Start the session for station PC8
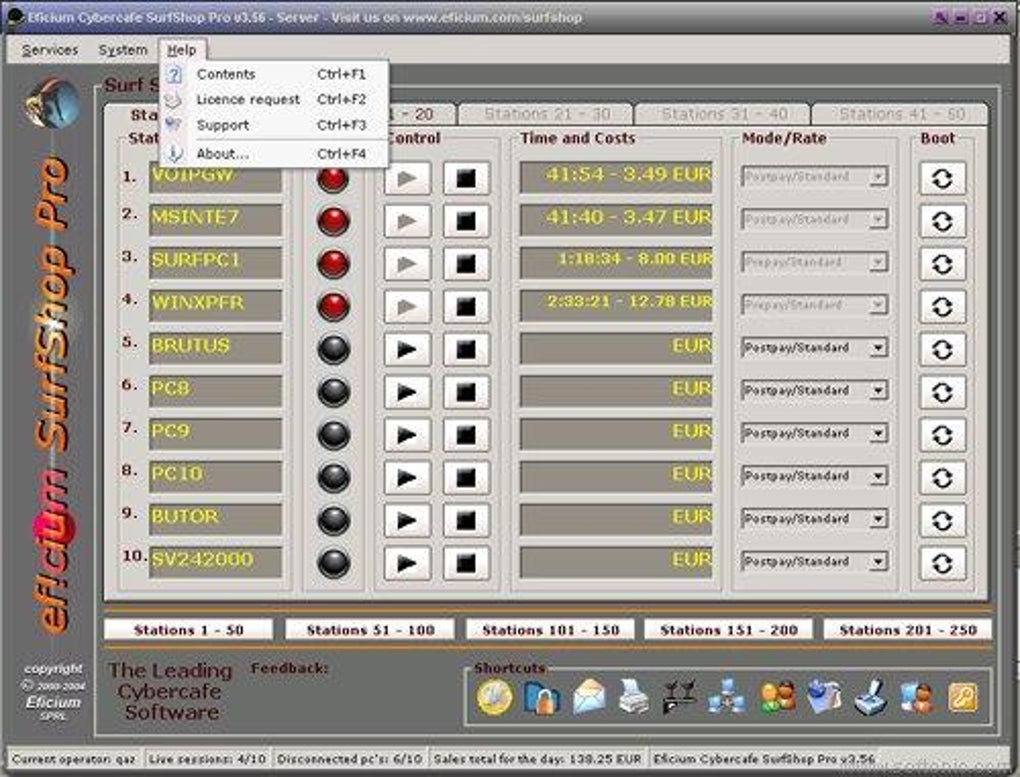This screenshot has width=1020, height=777. [407, 392]
